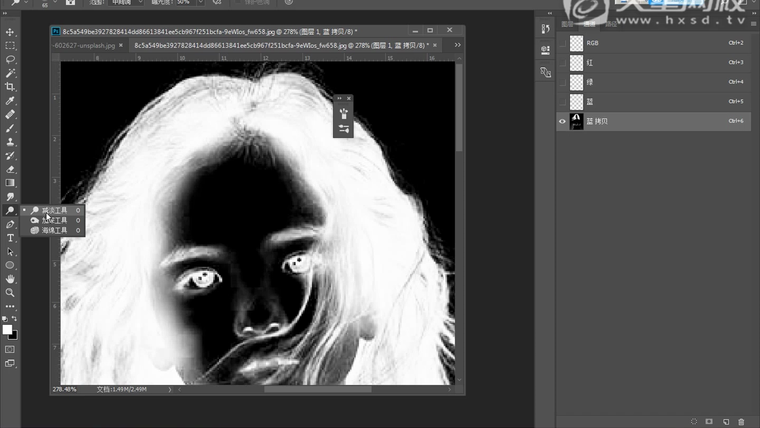Switch to the 602627-unsplash.jpg document tab

84,46
